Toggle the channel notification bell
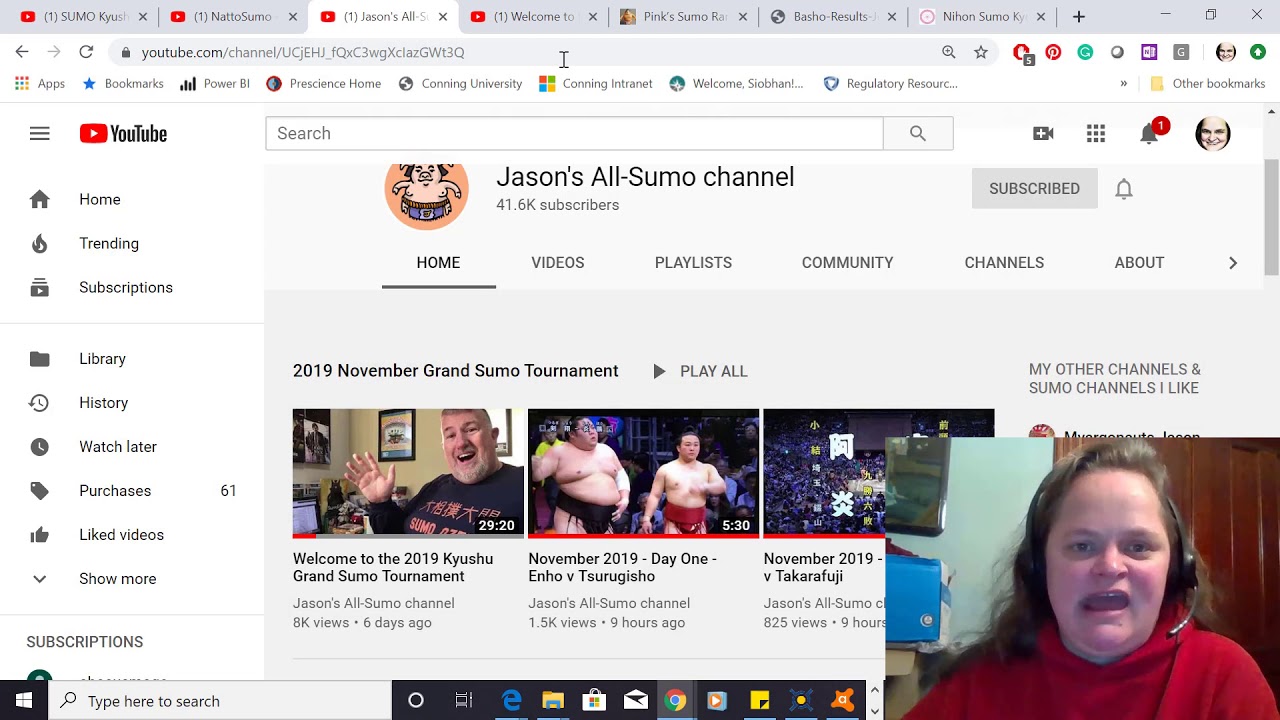This screenshot has height=720, width=1280. (x=1124, y=189)
